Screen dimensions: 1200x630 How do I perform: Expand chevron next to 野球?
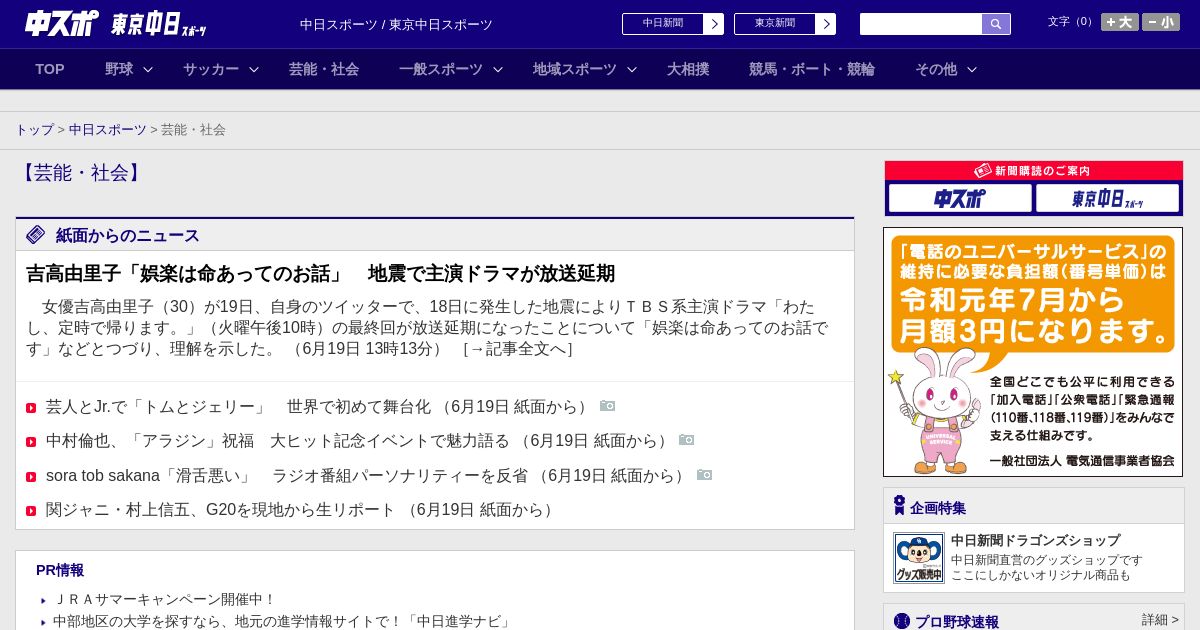(x=148, y=70)
